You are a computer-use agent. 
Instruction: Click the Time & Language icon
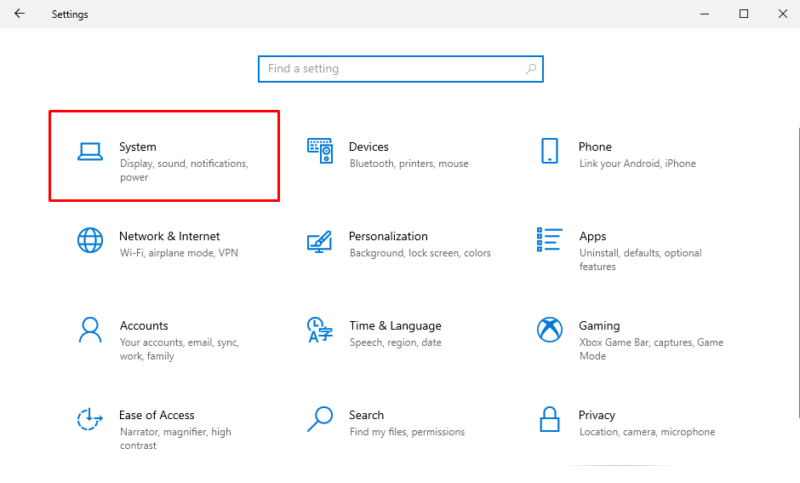pos(319,330)
